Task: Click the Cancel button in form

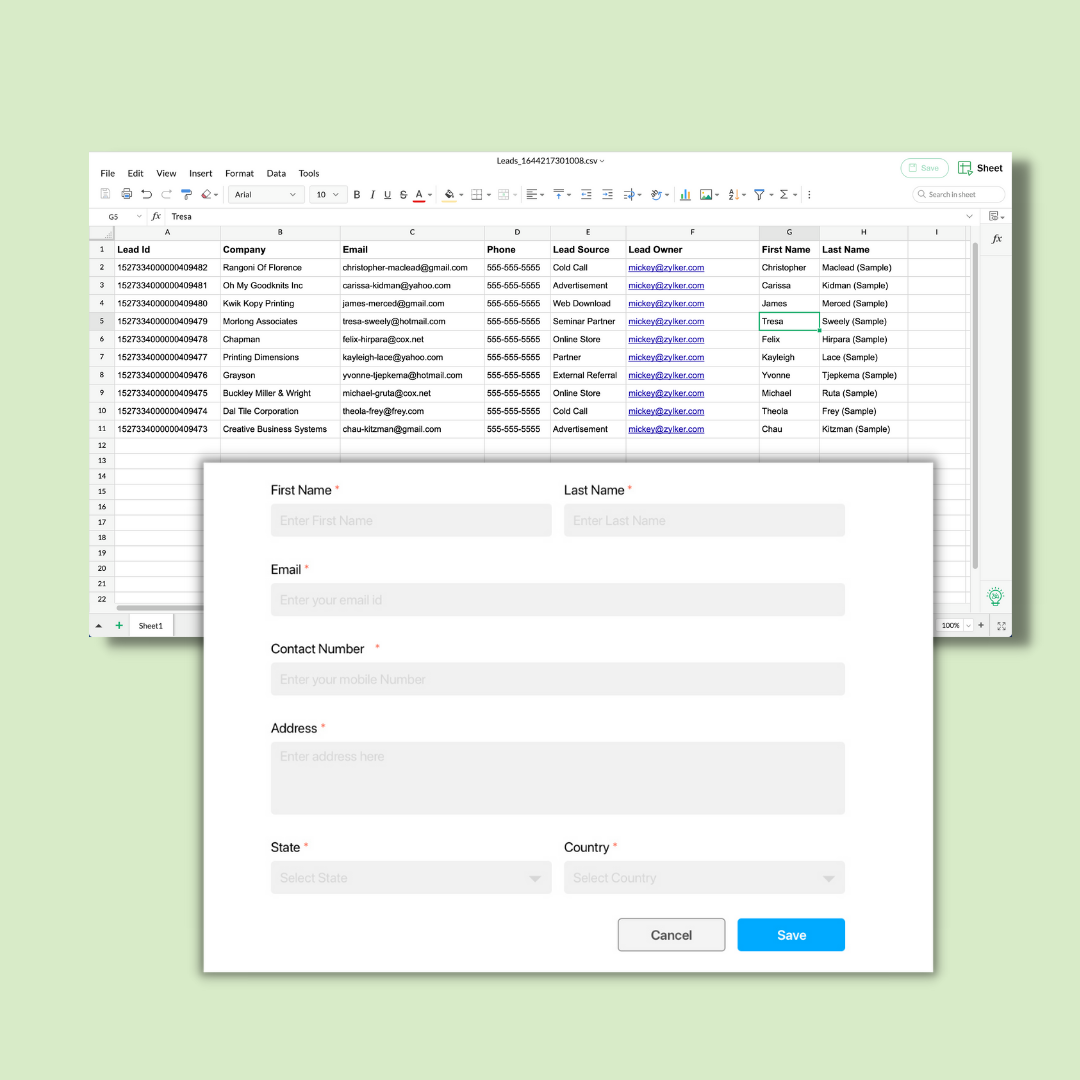Action: point(671,935)
